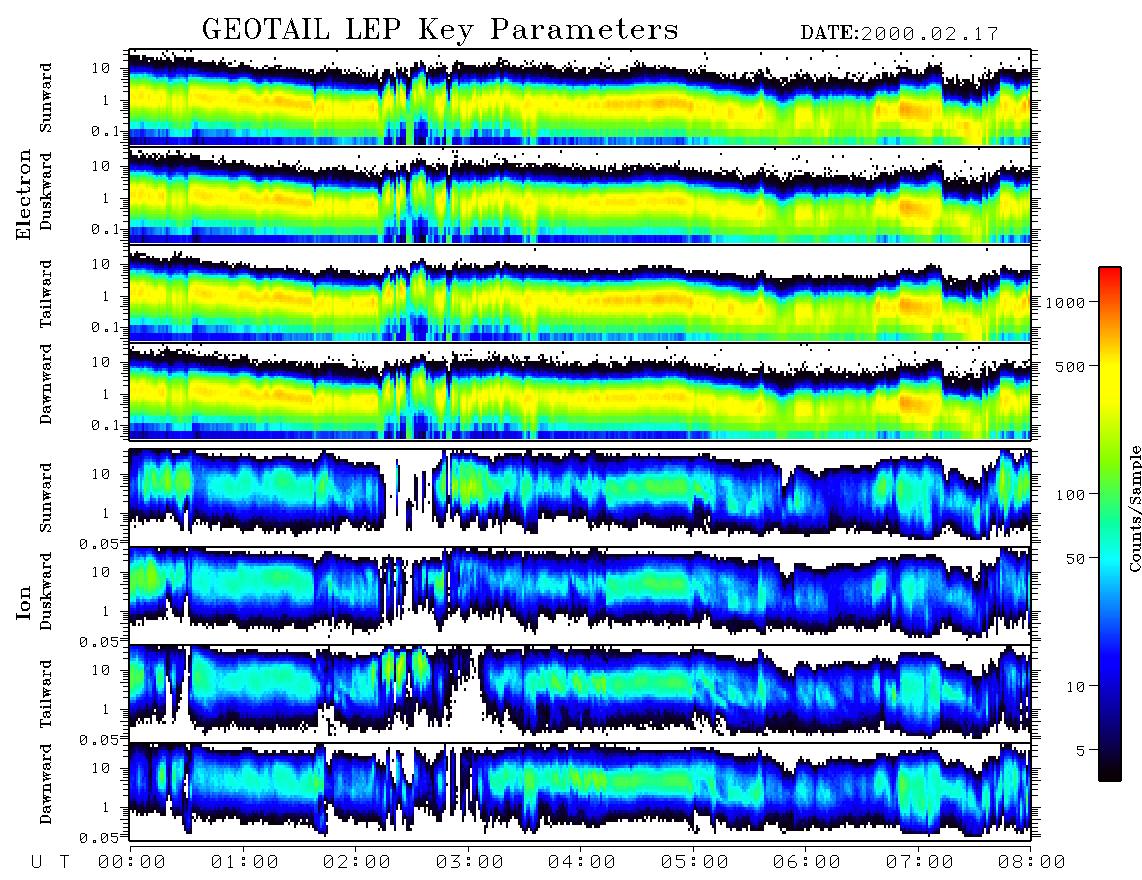Open the Ion Duskward spectrogram panel

click(580, 596)
